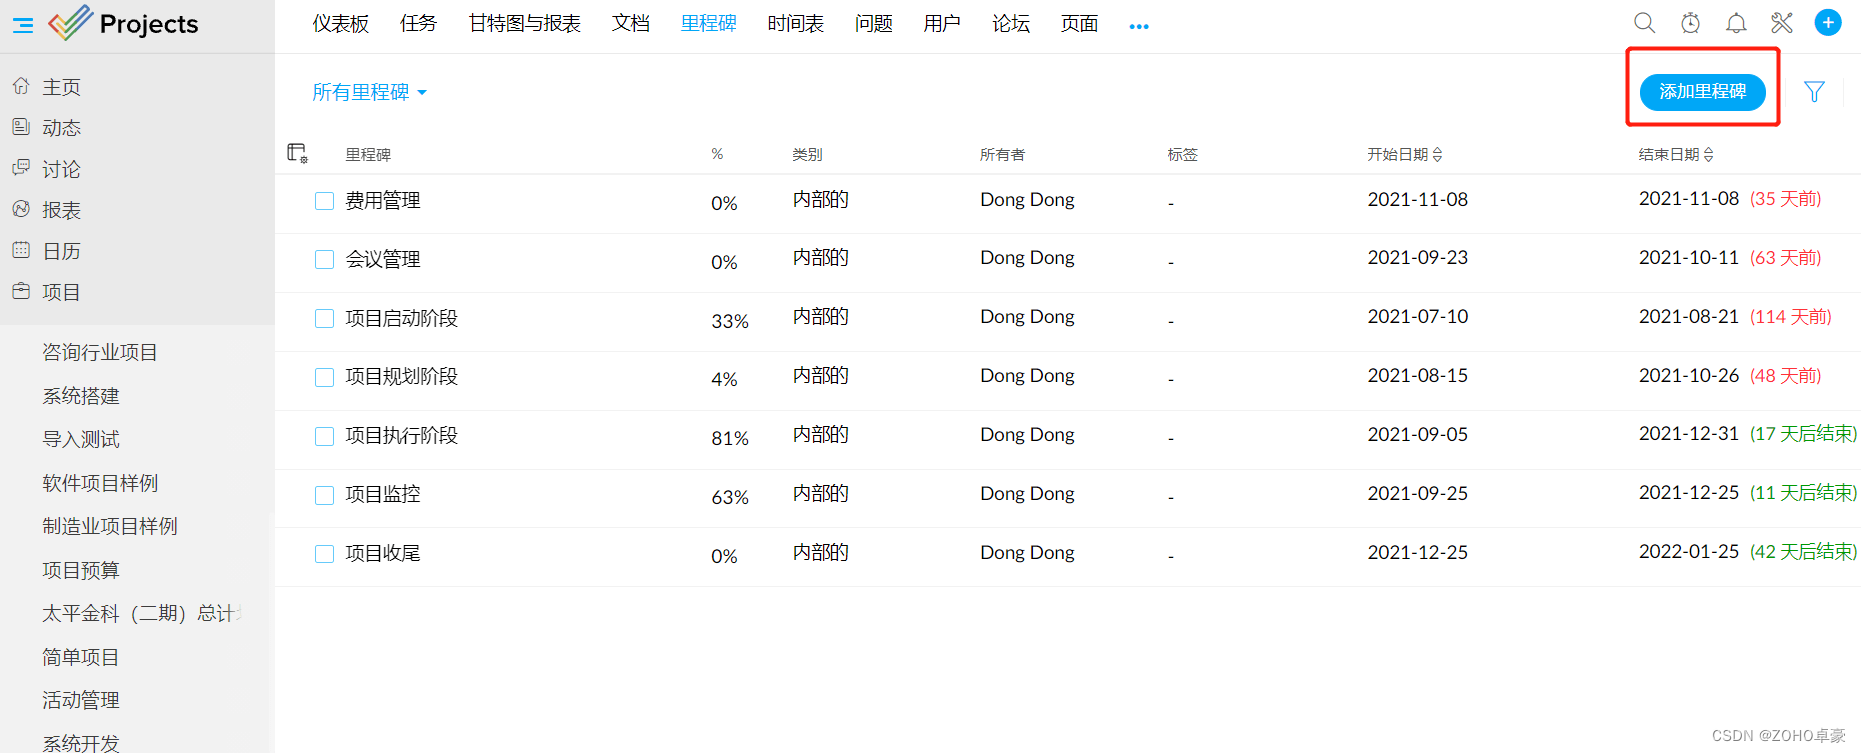Tick checkbox for 费用管理 milestone

click(x=324, y=201)
